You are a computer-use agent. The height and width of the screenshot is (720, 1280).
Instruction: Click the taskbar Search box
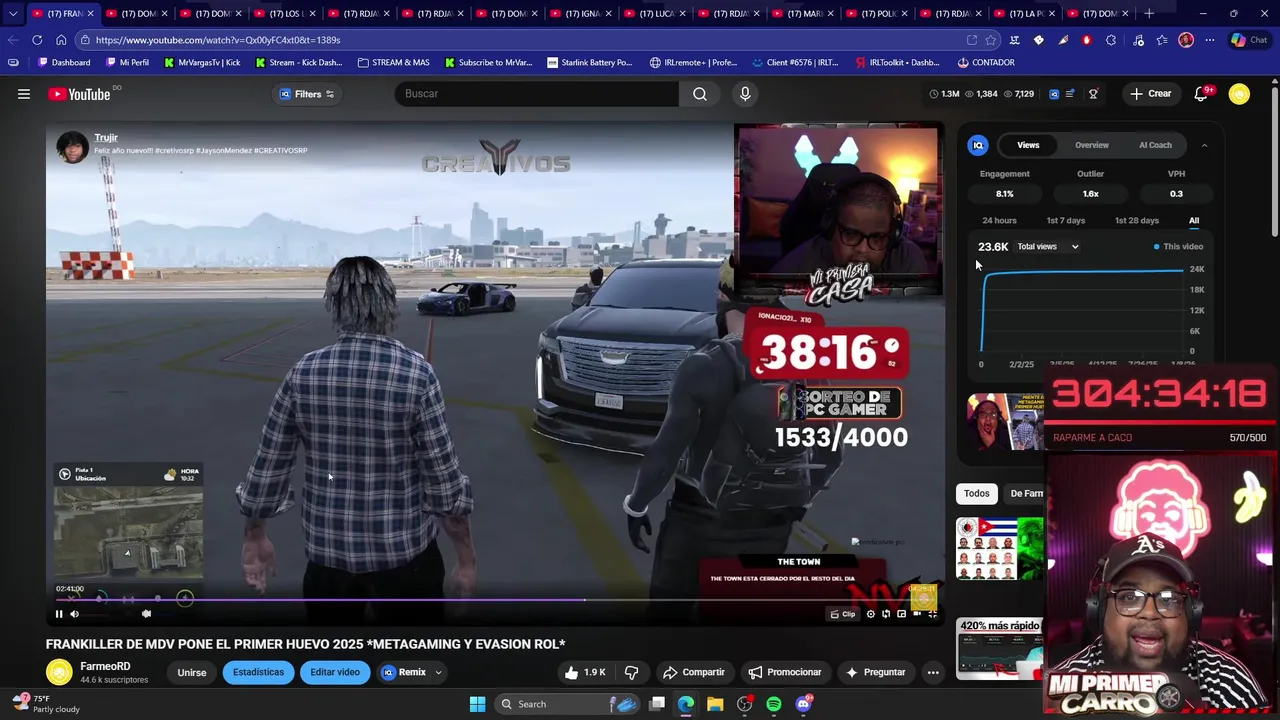567,704
